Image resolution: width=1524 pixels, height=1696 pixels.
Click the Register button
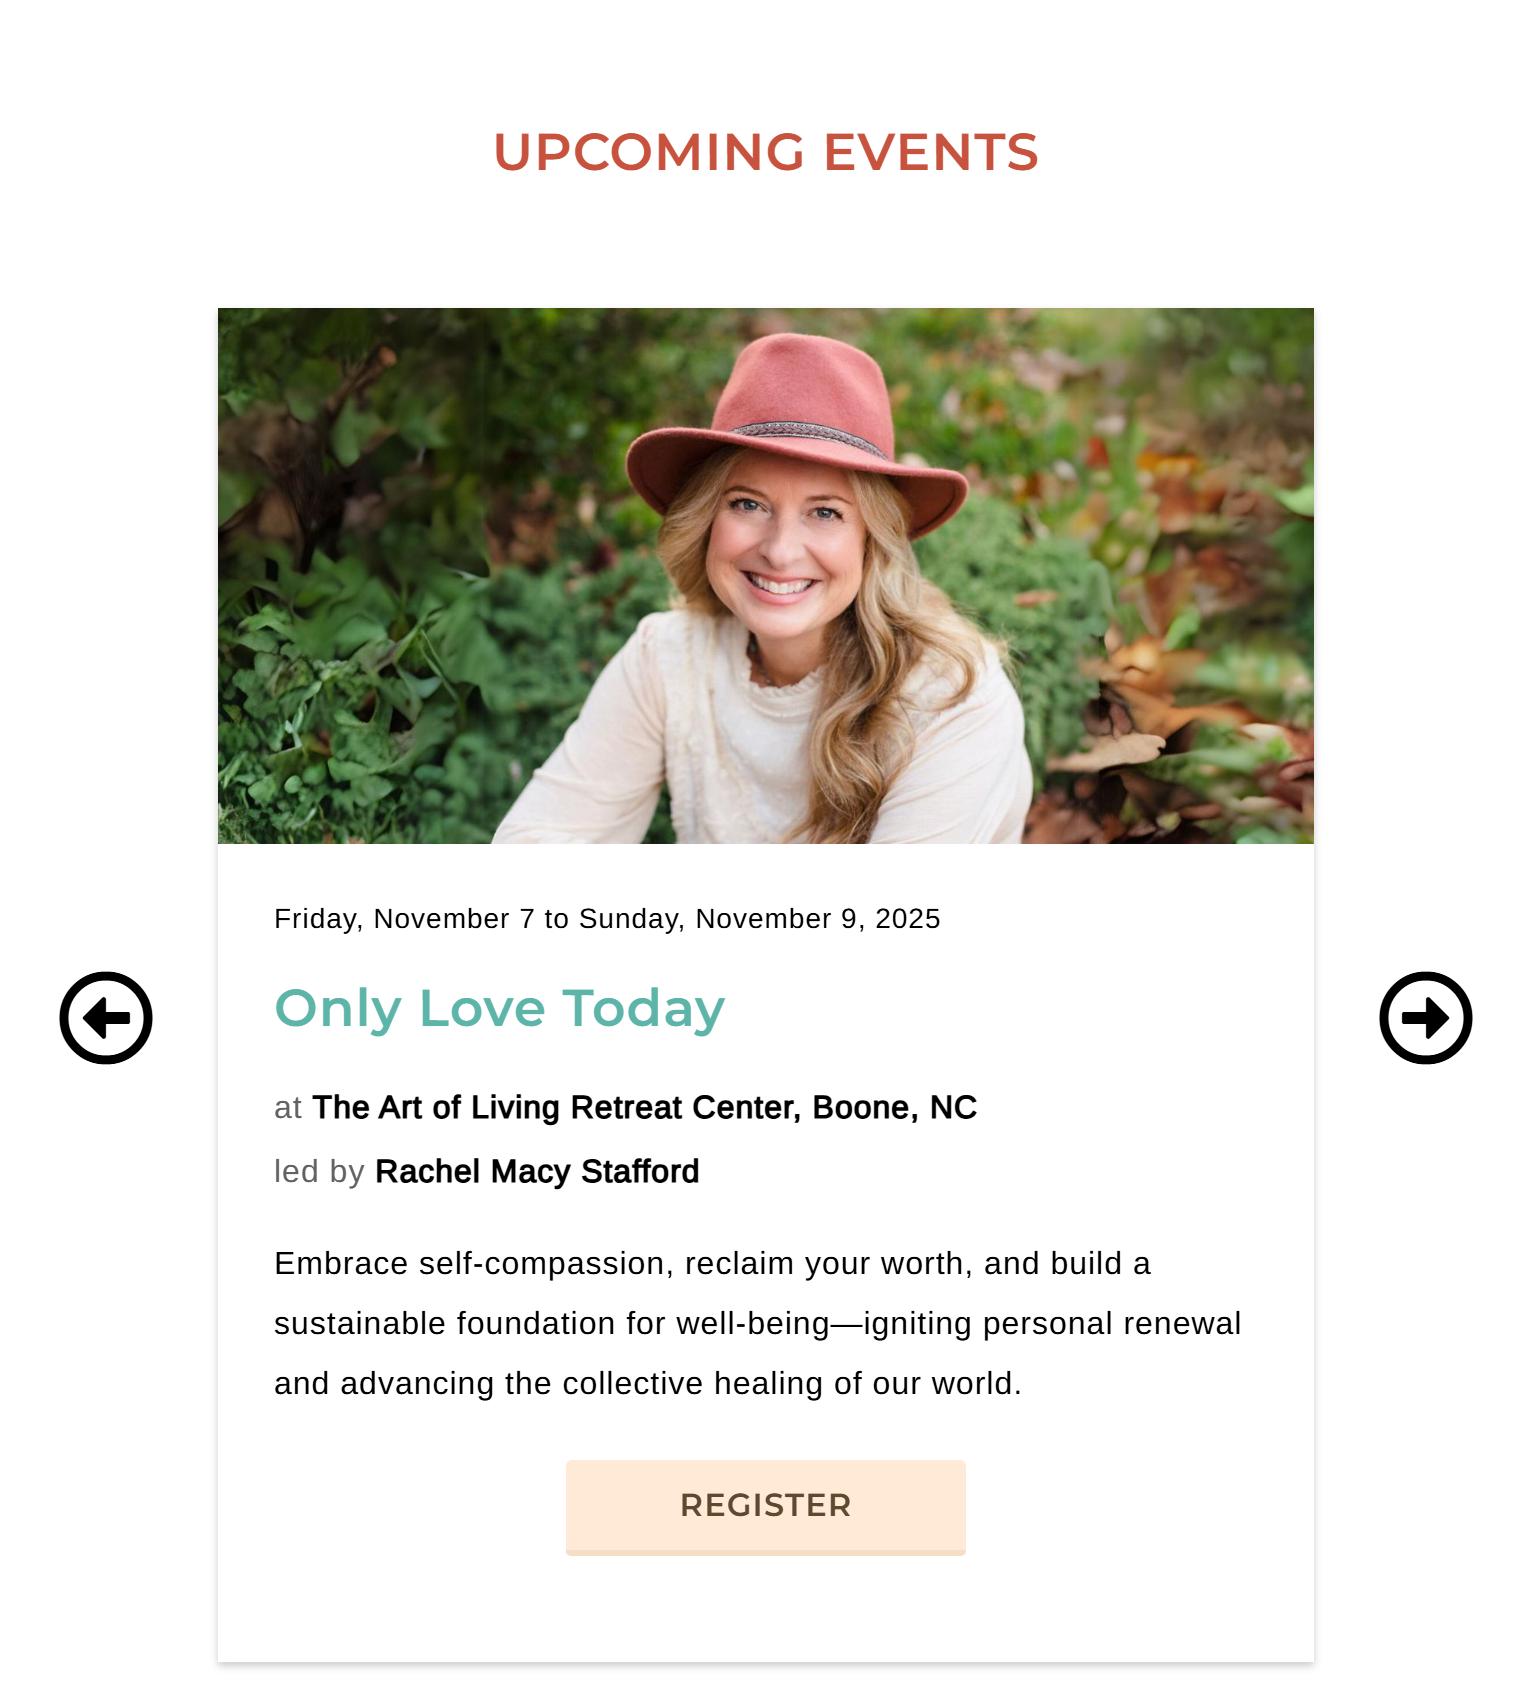coord(766,1507)
